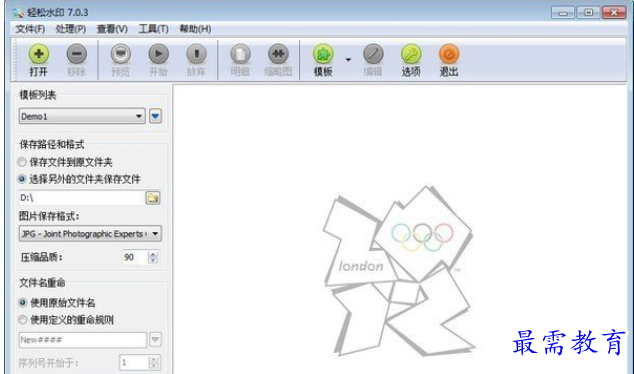Screen dimensions: 634x374
Task: Click the orange 退出 (Exit) icon
Action: click(x=449, y=54)
